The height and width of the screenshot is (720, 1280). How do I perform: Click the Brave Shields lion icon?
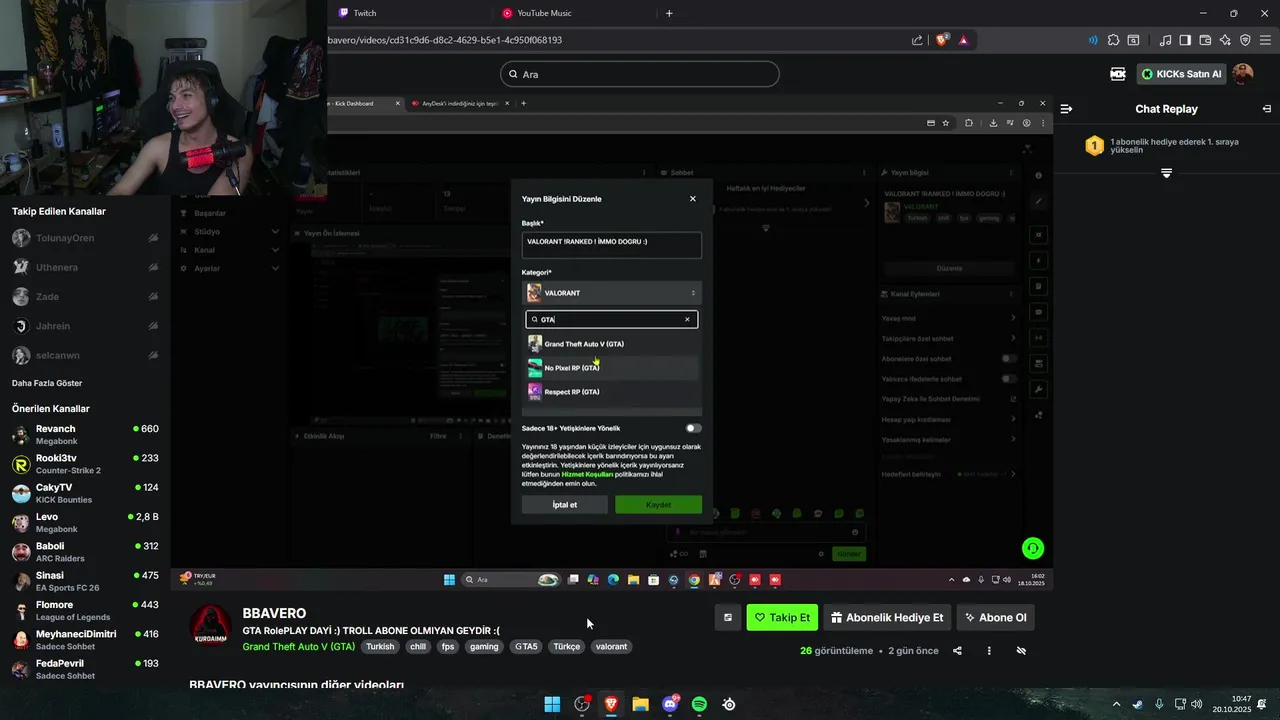coord(942,40)
